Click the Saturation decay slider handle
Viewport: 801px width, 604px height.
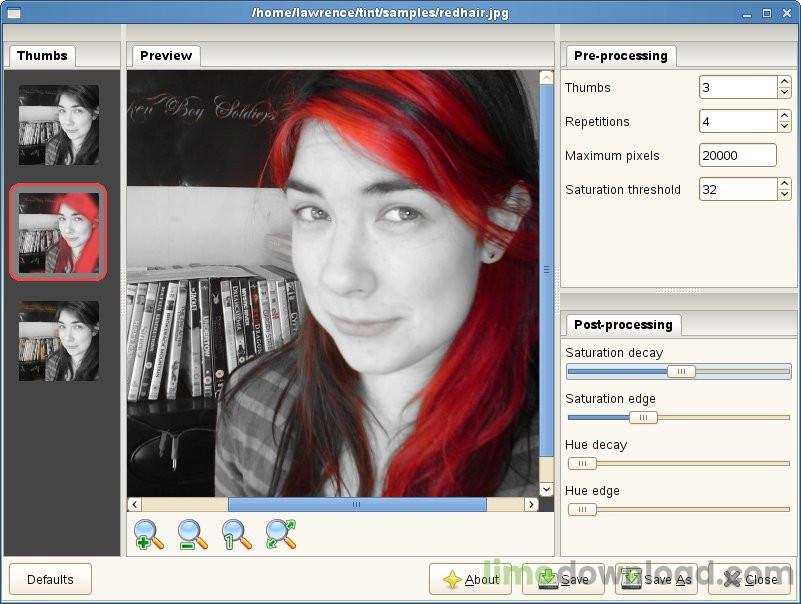pos(681,371)
